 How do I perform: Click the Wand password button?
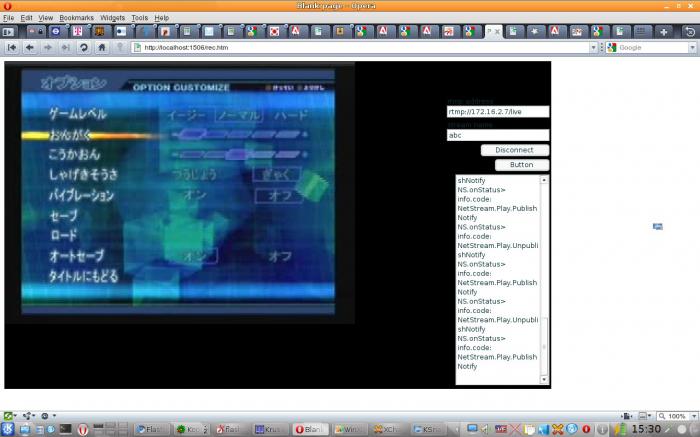[120, 47]
